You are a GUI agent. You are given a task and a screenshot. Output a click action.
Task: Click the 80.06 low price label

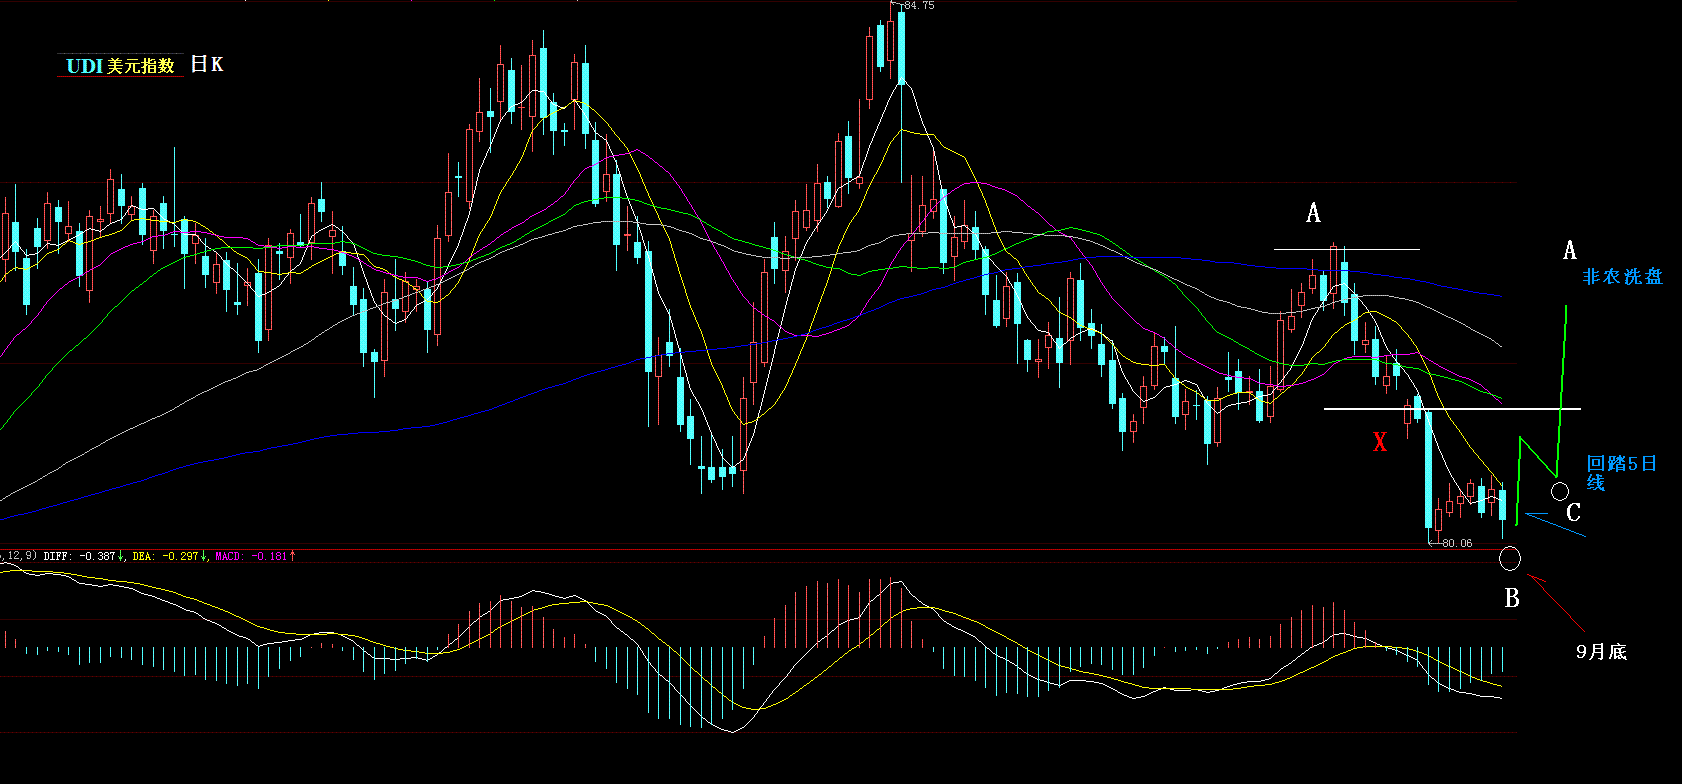[x=1457, y=543]
